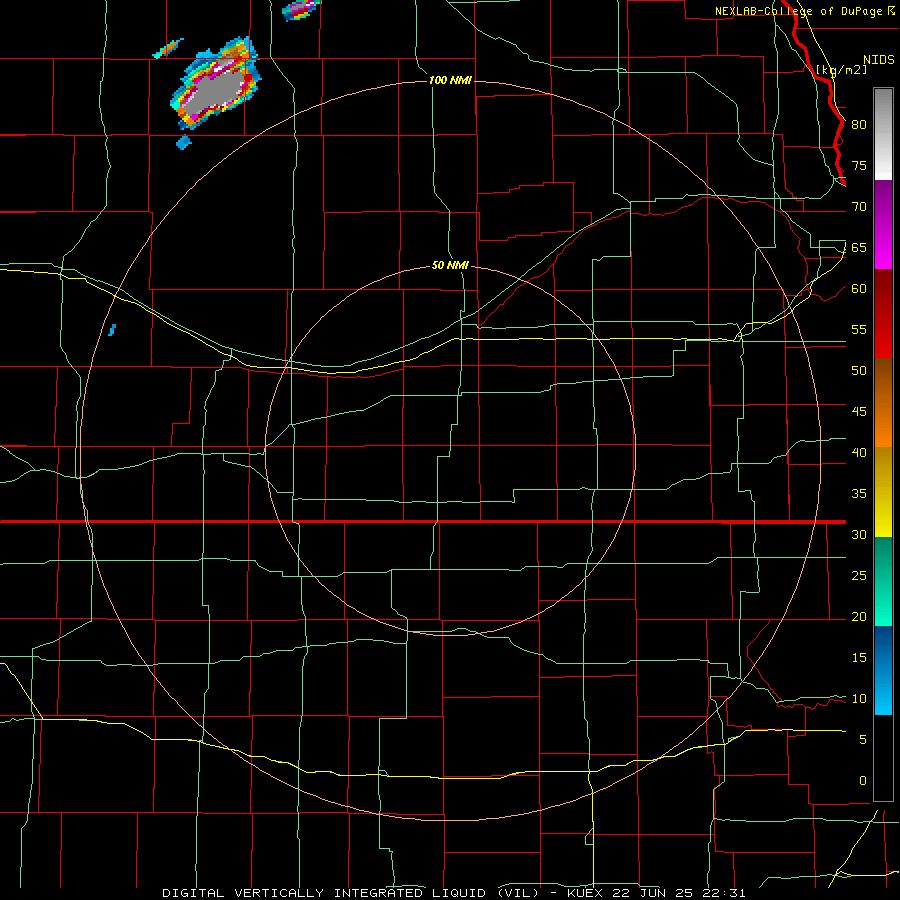Click the 10 value on the scale
Image resolution: width=900 pixels, height=900 pixels.
(859, 699)
